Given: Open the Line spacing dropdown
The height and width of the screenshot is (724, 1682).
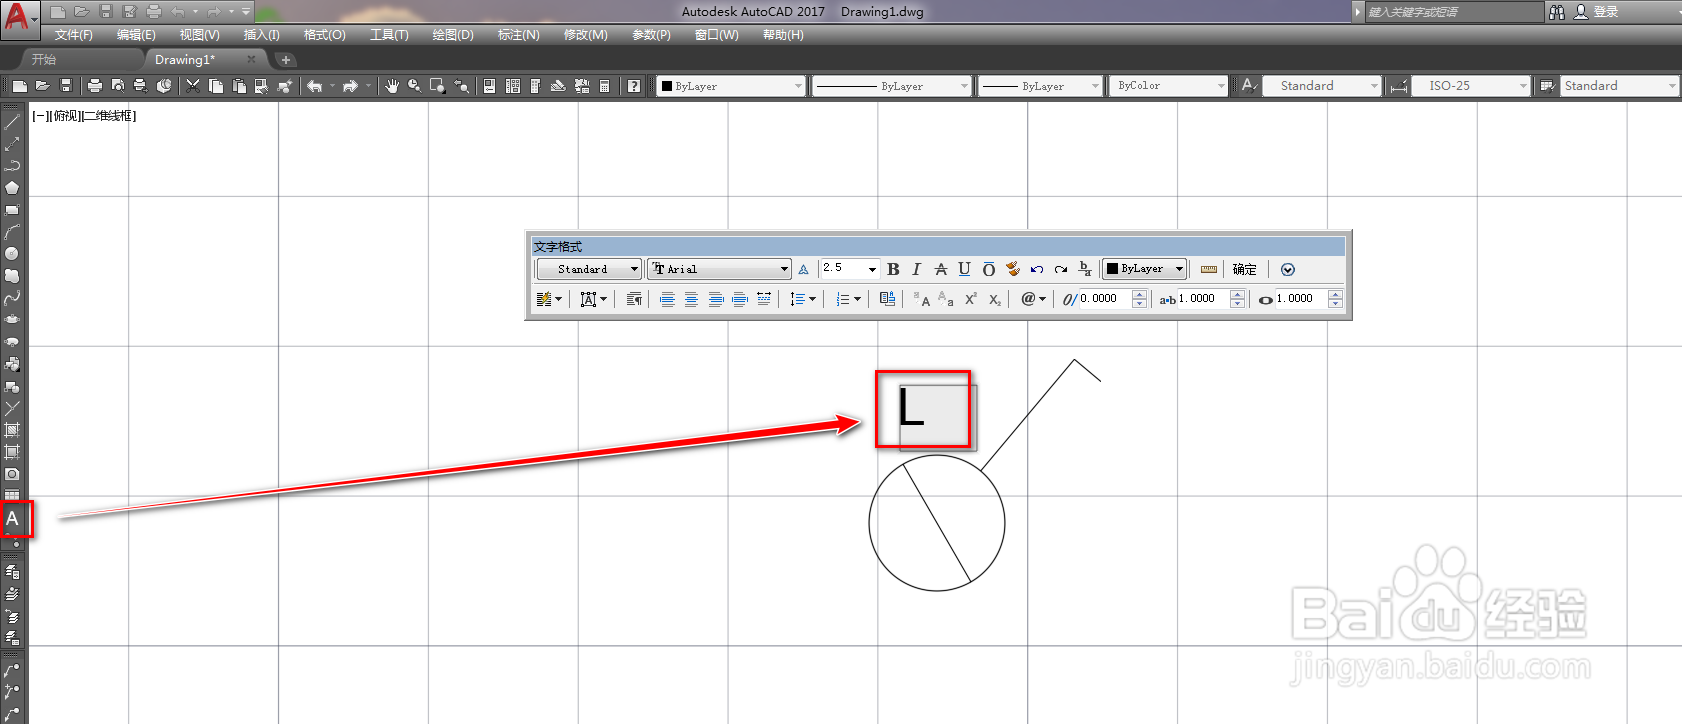Looking at the screenshot, I should (x=803, y=299).
